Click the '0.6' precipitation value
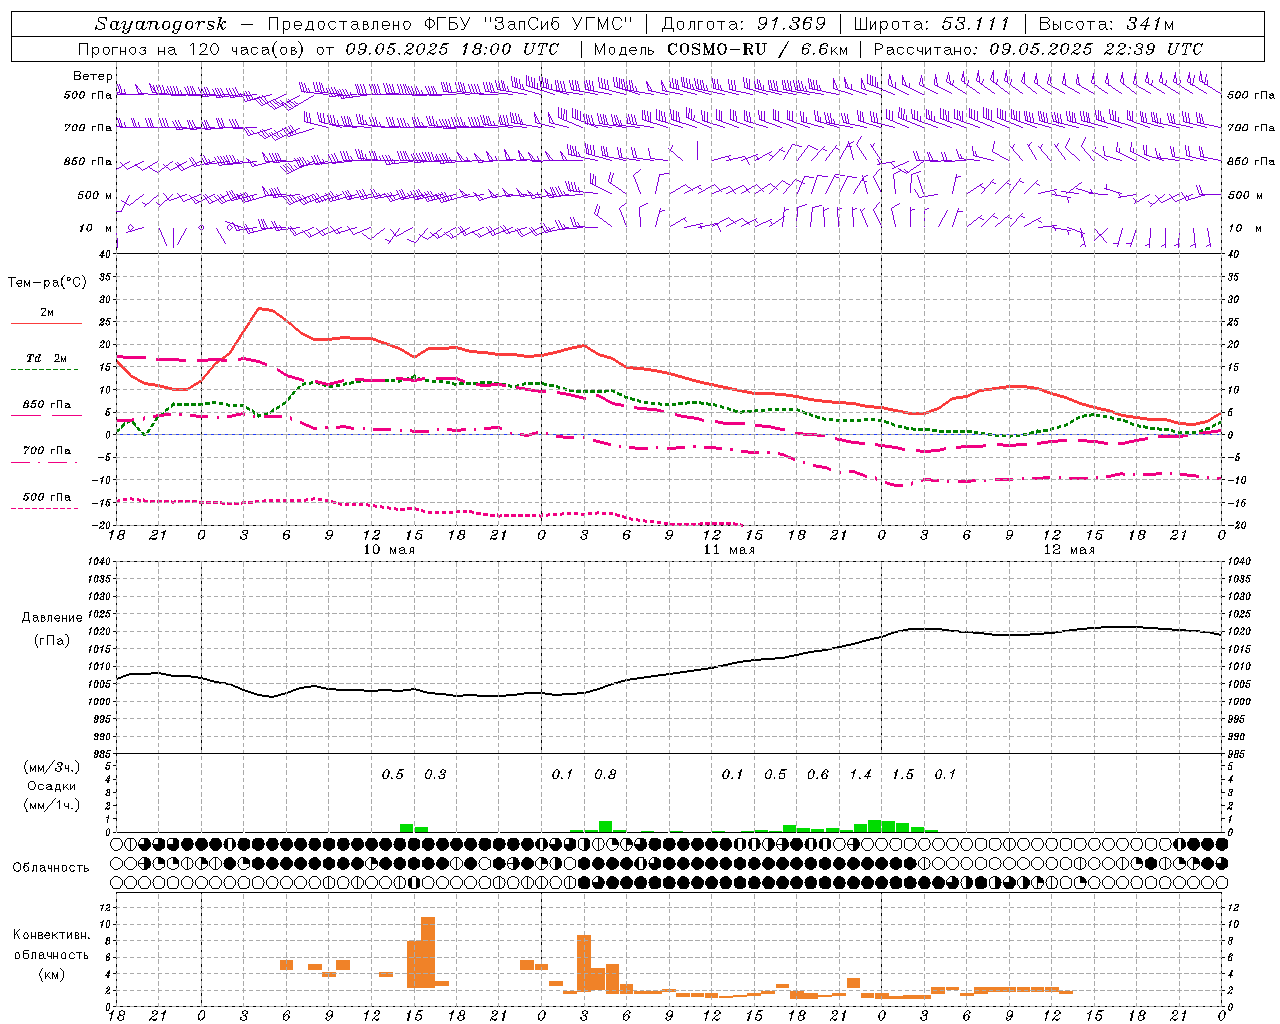Viewport: 1280px width, 1024px height. click(x=818, y=774)
